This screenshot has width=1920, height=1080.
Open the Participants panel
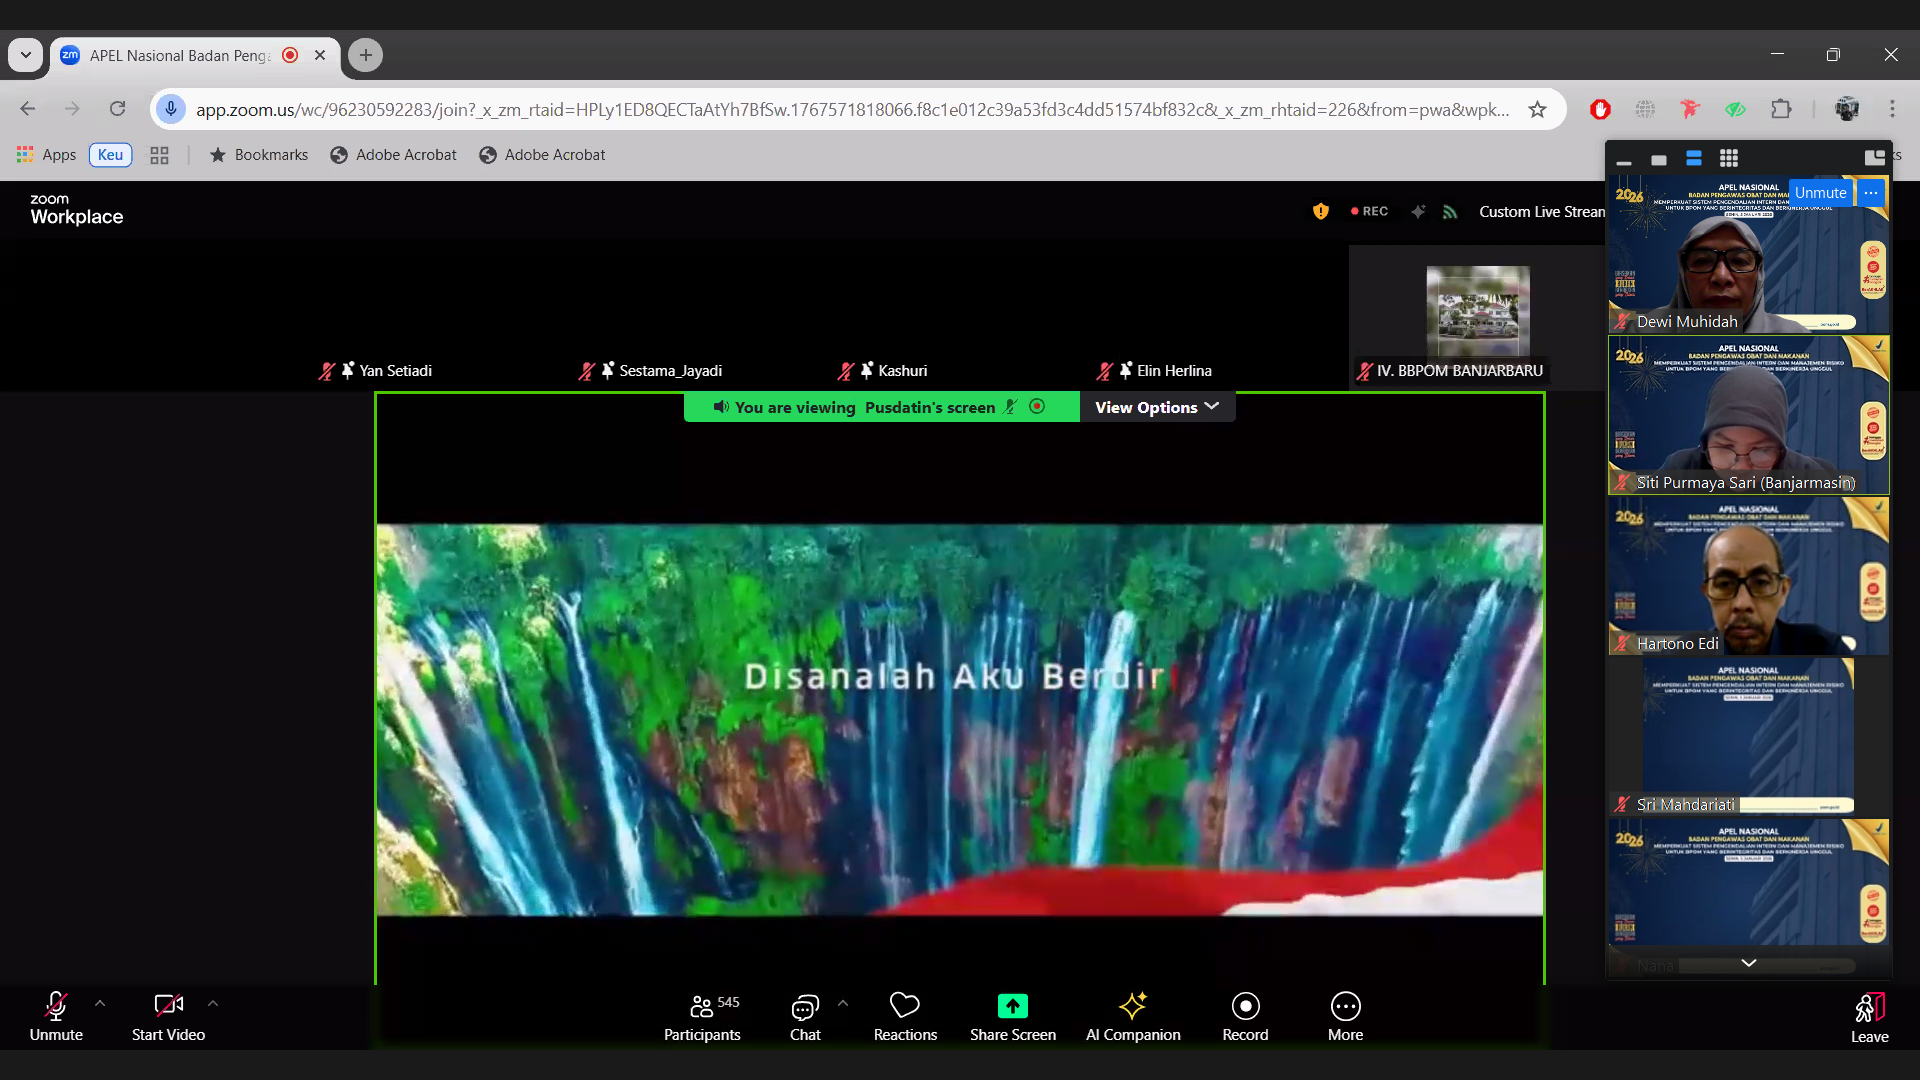tap(701, 1016)
